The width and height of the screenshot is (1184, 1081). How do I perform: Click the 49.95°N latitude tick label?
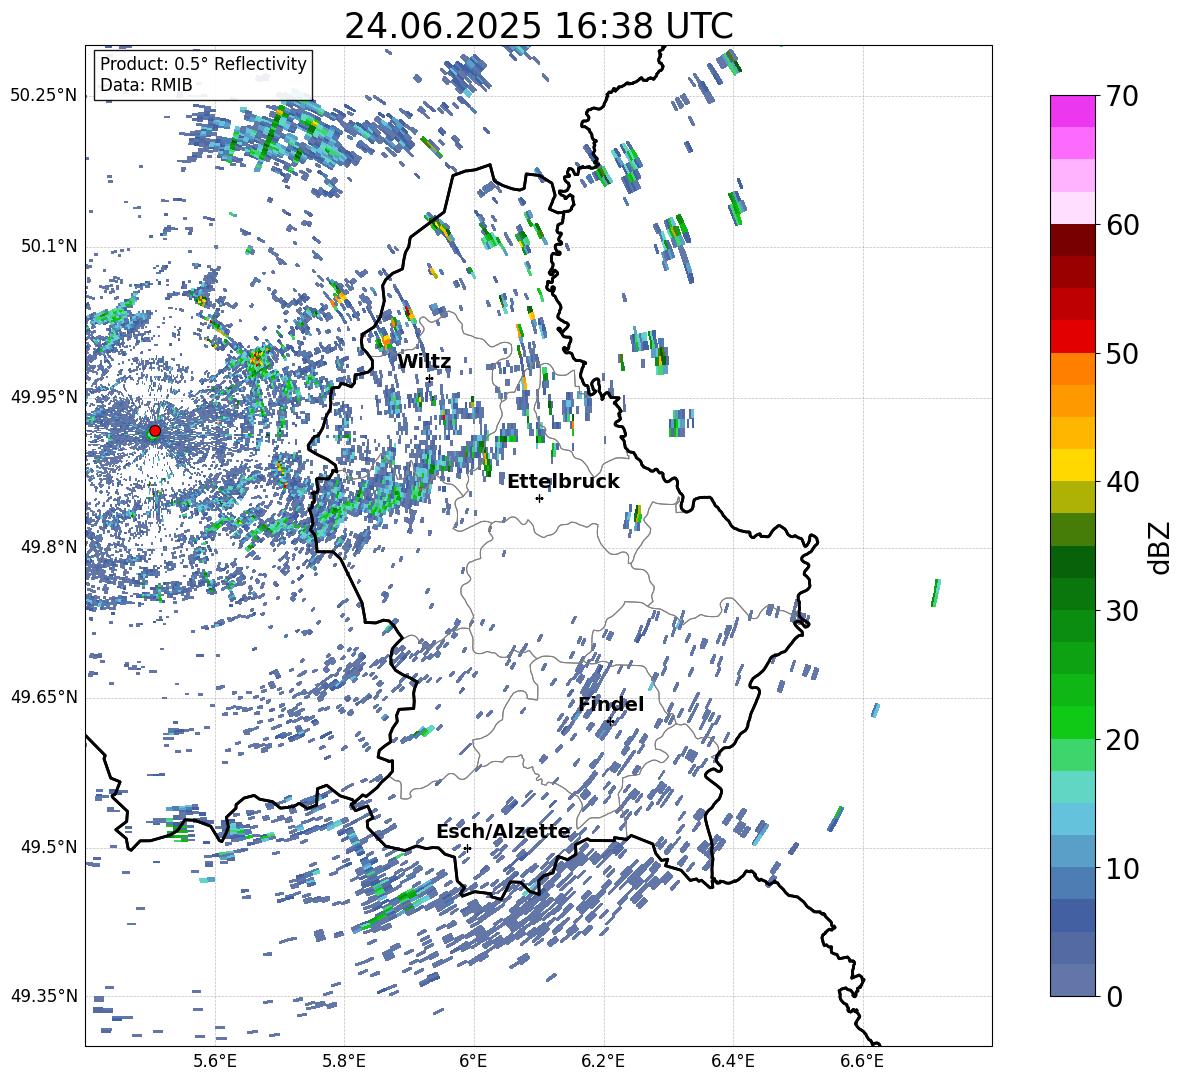pos(44,397)
